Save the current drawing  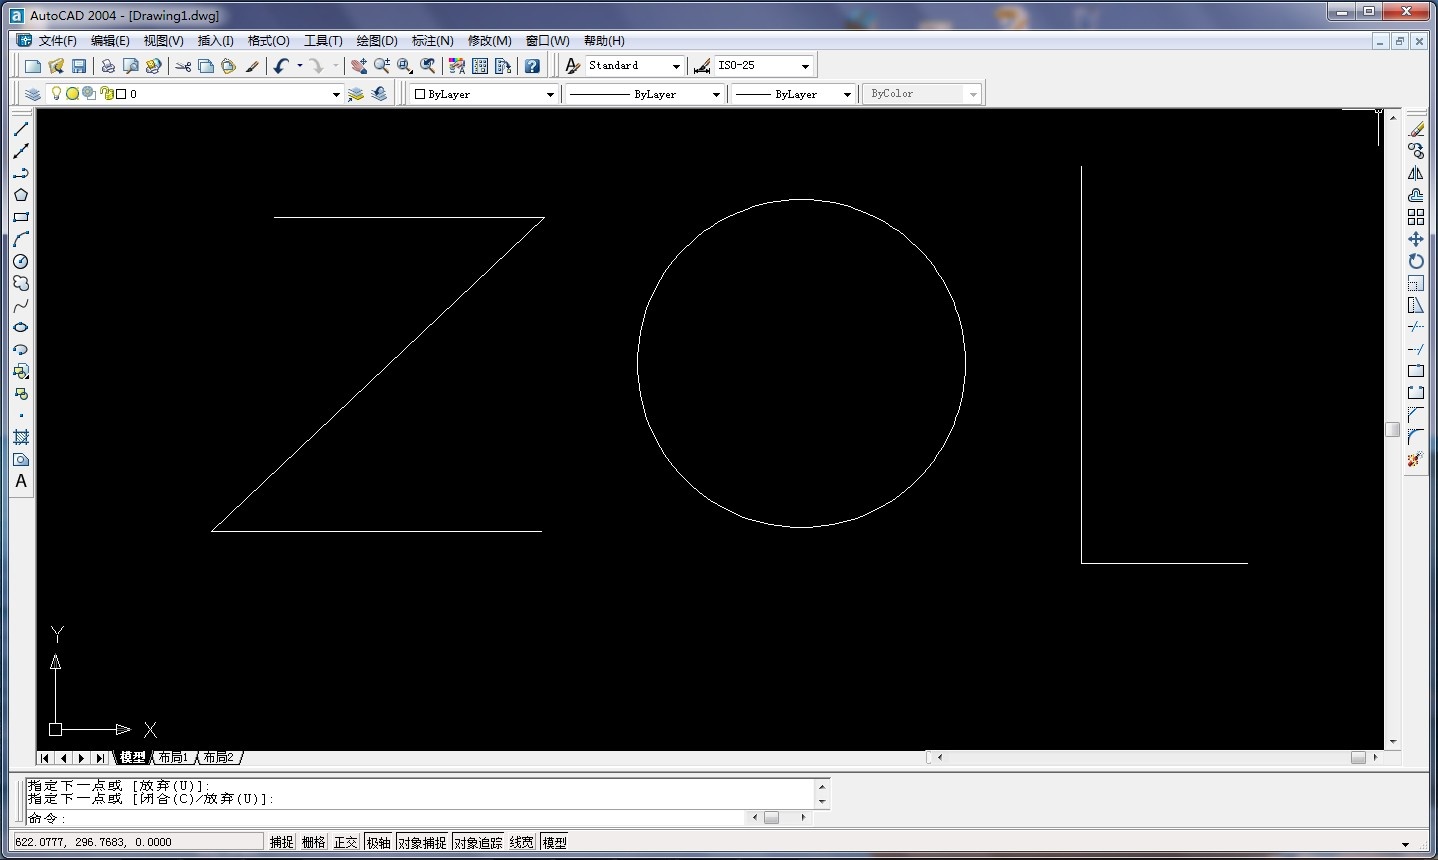pos(79,66)
